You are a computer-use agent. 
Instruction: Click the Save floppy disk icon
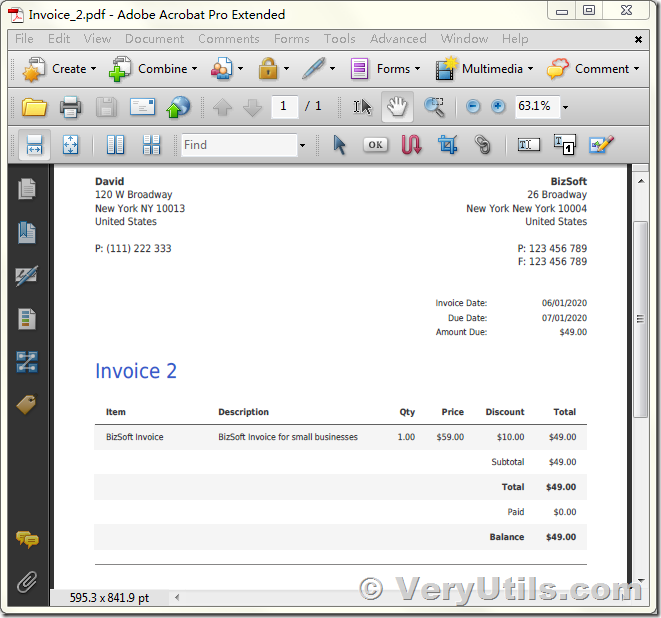[x=106, y=107]
